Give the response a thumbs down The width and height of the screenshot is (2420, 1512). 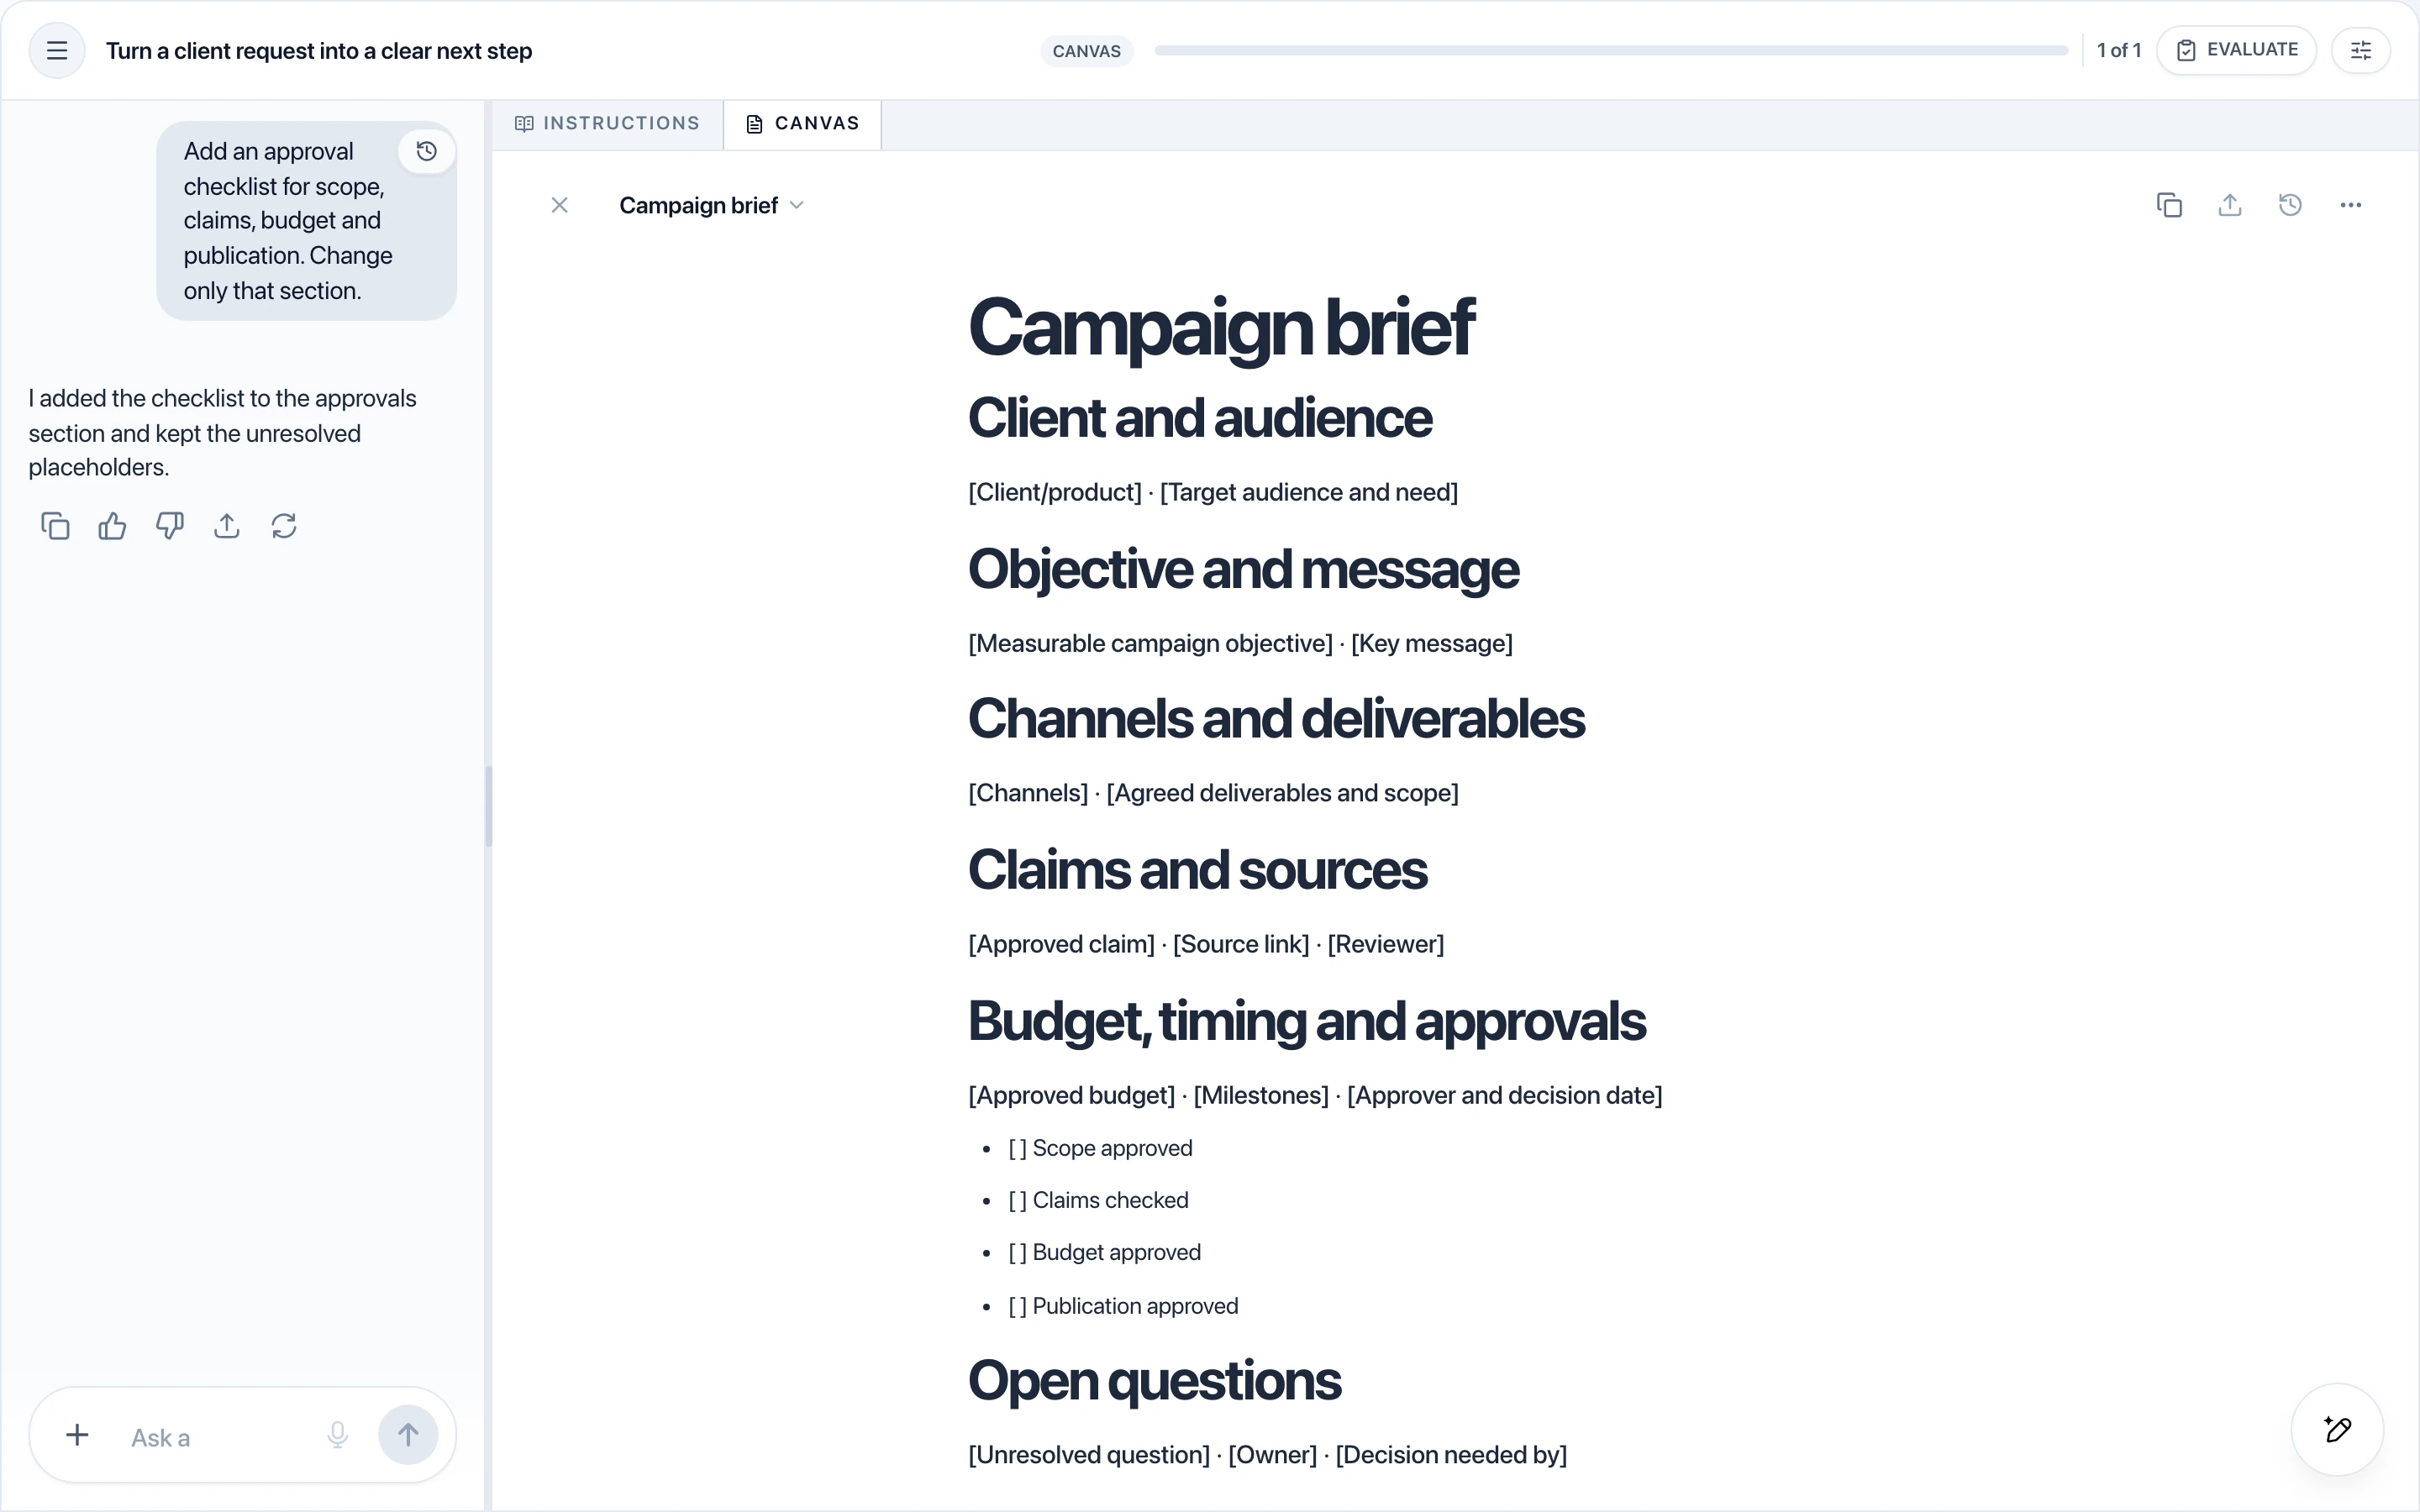170,526
